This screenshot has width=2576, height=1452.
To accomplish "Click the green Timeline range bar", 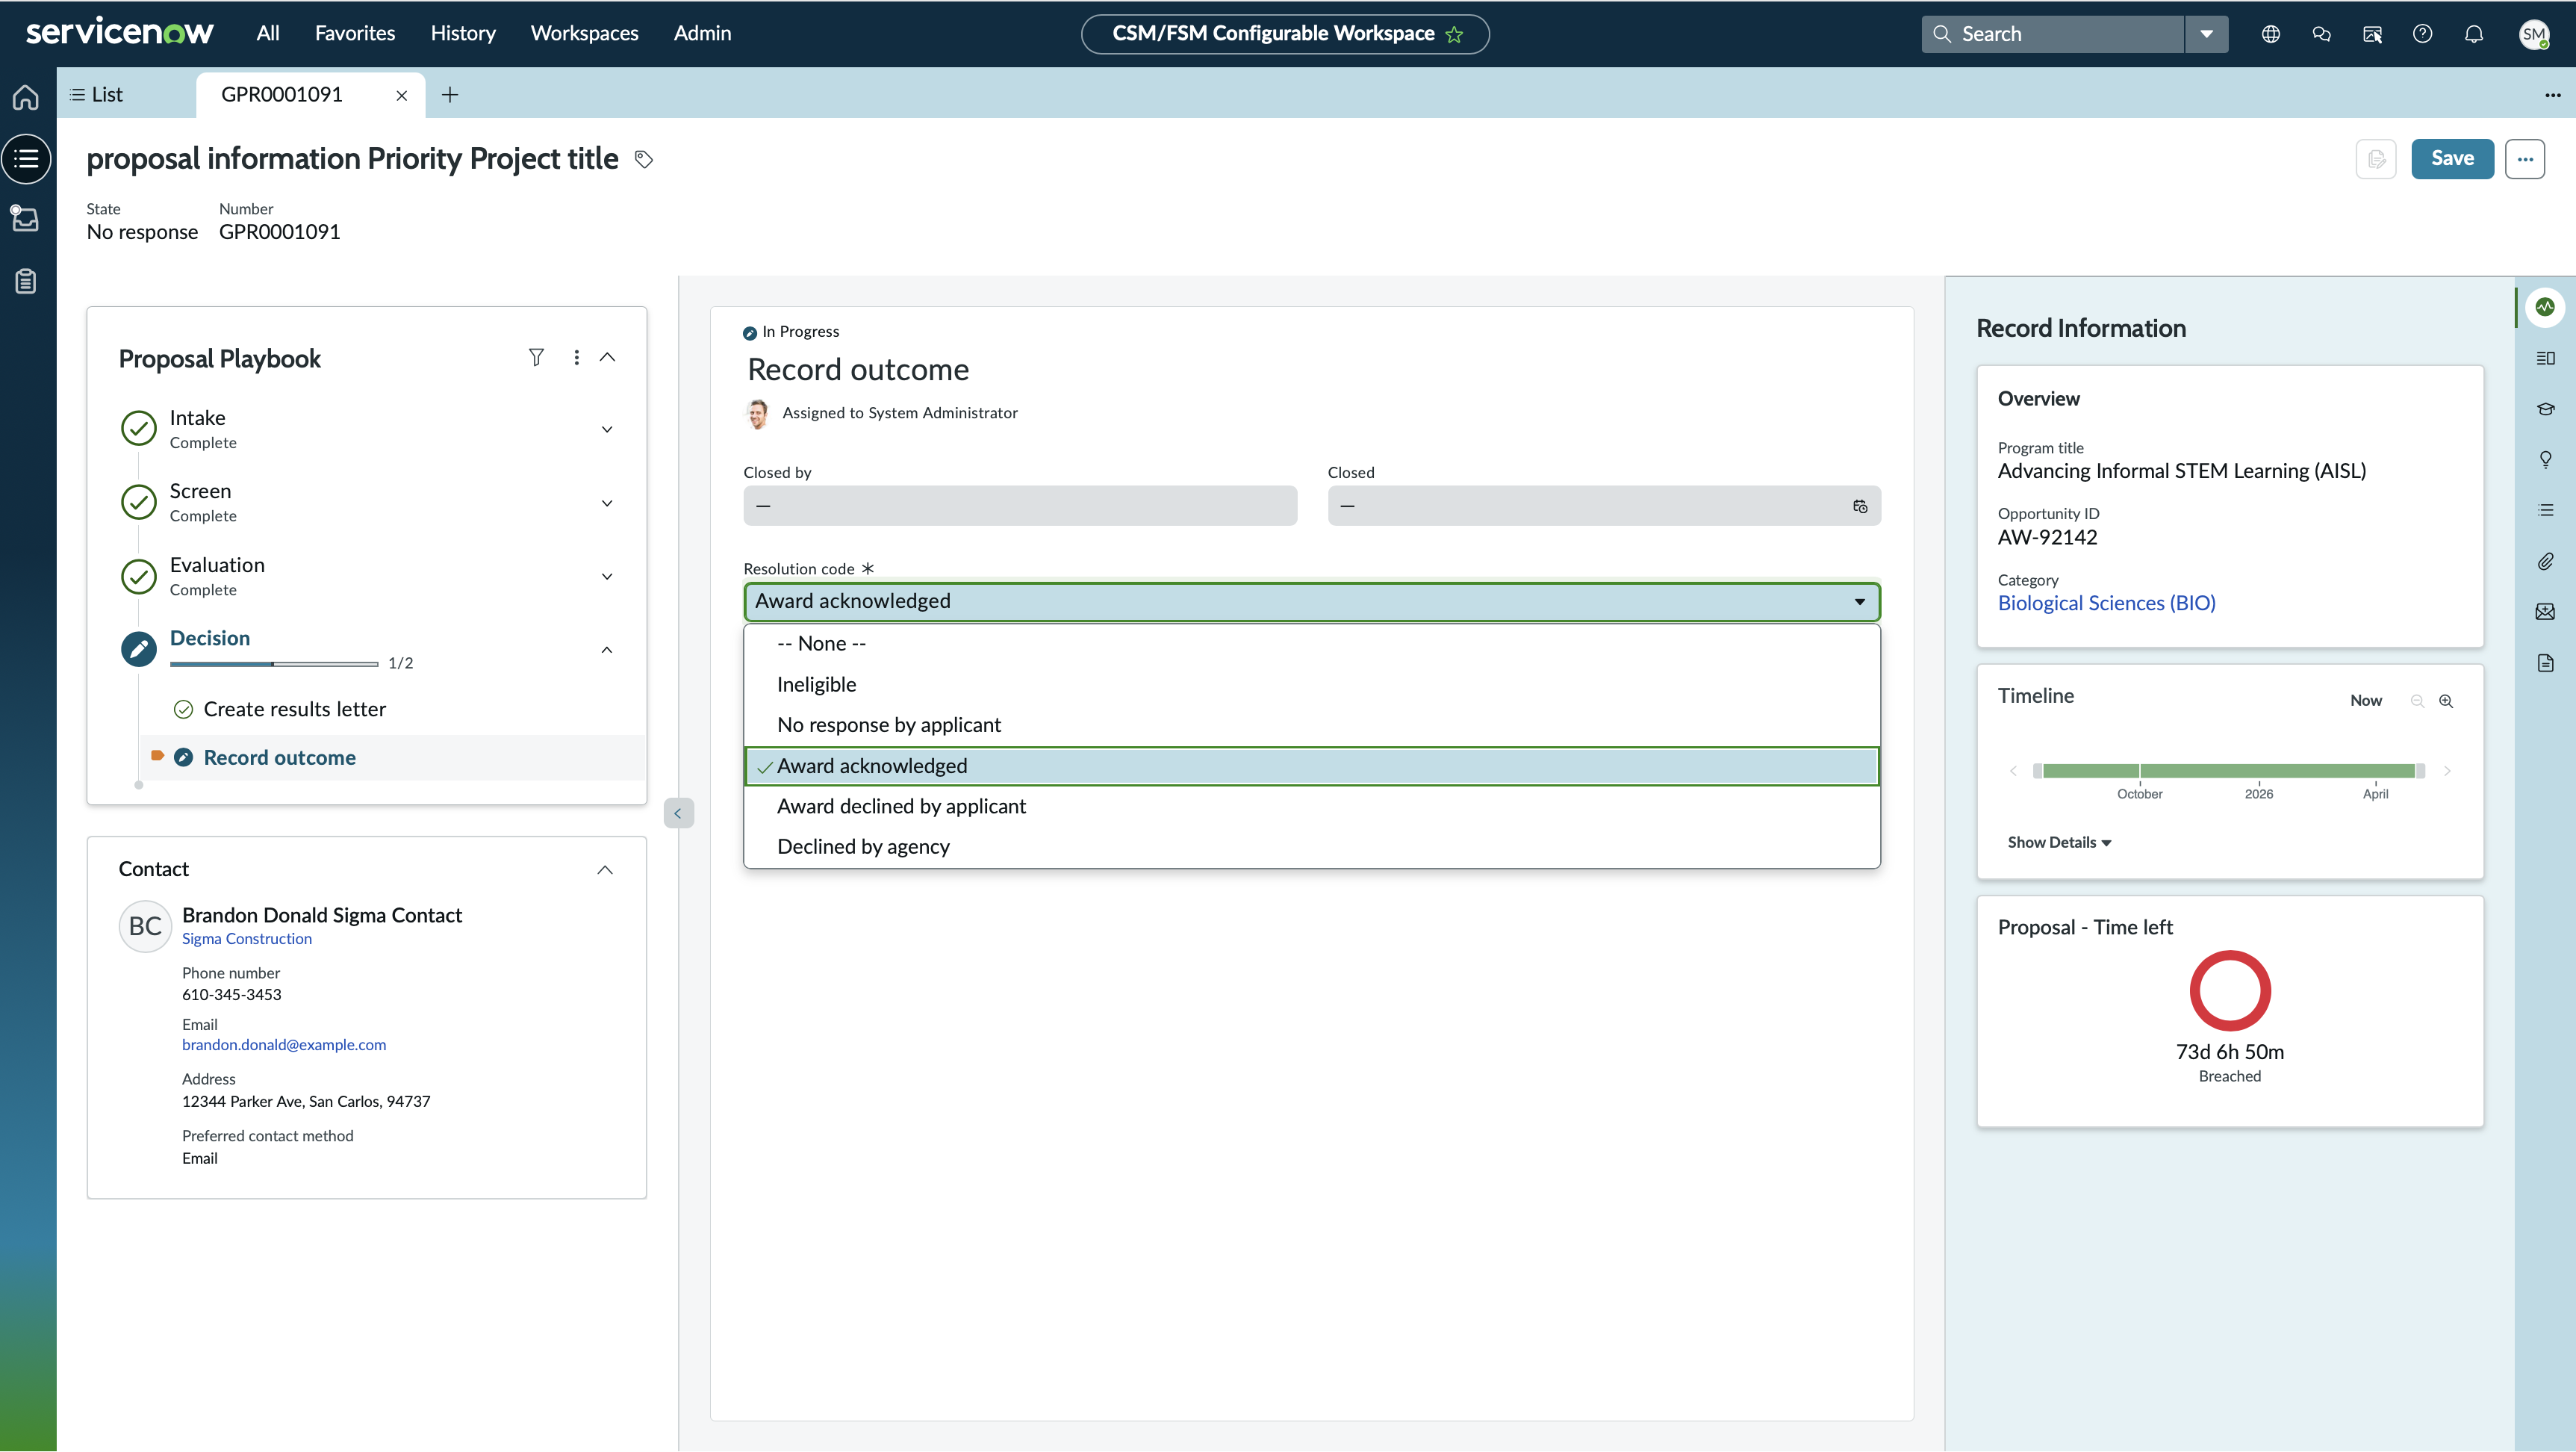I will point(2229,771).
